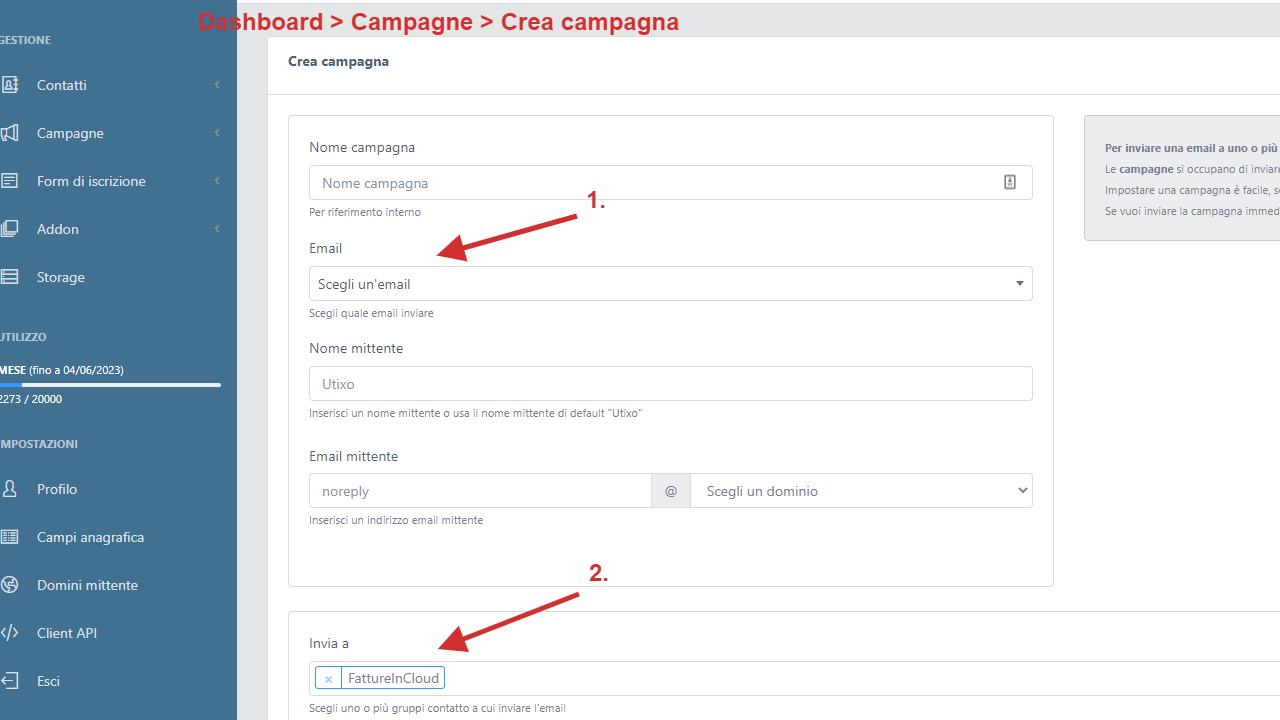Click the Storage icon in sidebar
Viewport: 1280px width, 720px height.
coord(9,277)
